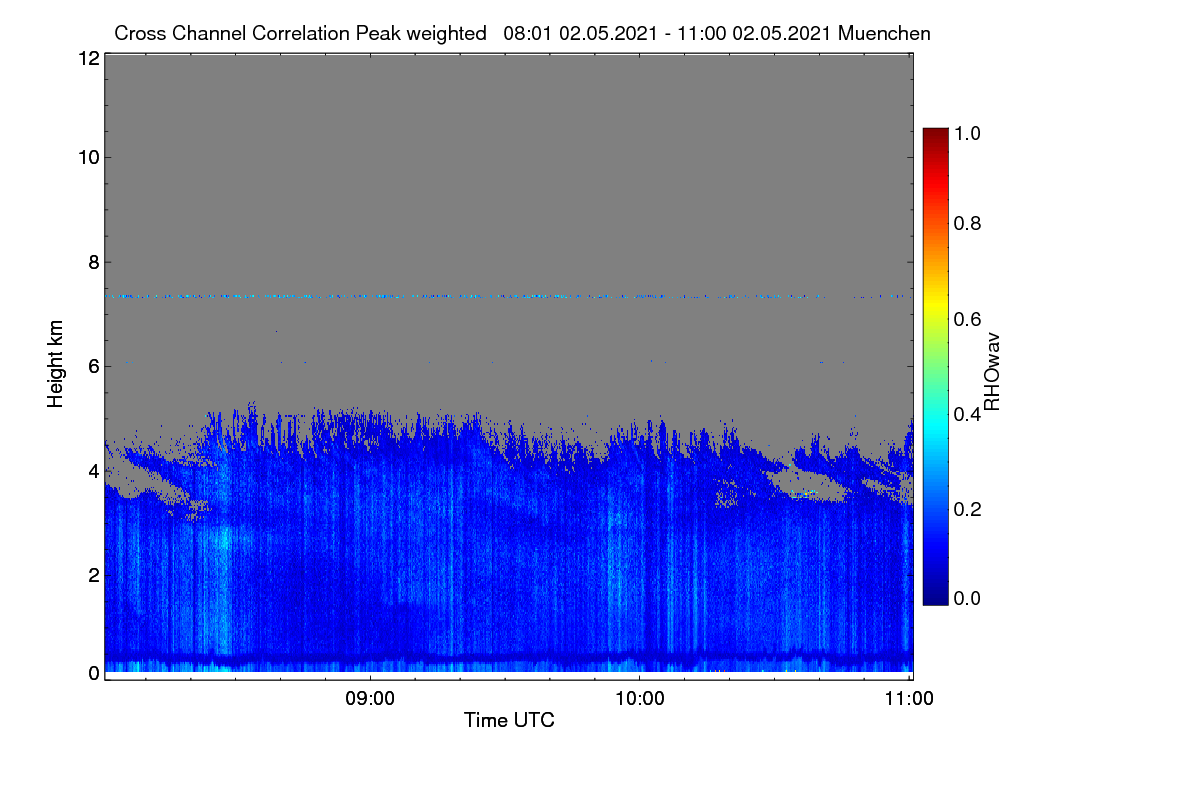
Task: Click the 2 km height tick label
Action: pyautogui.click(x=93, y=575)
